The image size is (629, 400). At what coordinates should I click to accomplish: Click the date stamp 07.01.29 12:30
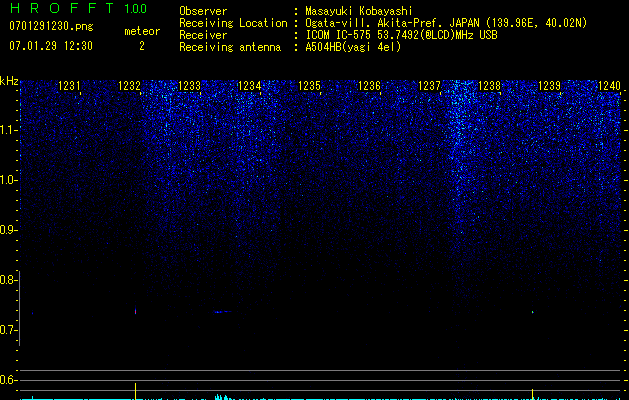[x=51, y=46]
